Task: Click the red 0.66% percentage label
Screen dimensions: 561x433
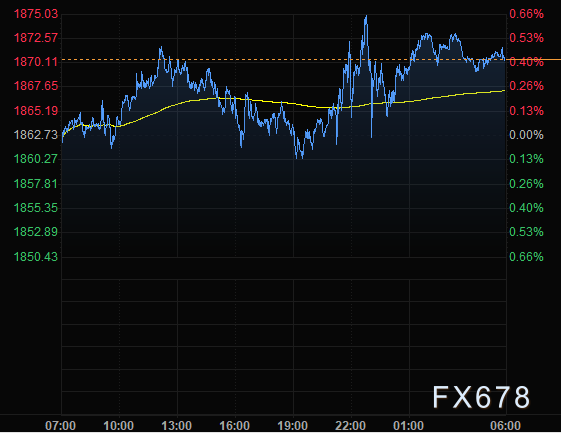Action: point(526,14)
